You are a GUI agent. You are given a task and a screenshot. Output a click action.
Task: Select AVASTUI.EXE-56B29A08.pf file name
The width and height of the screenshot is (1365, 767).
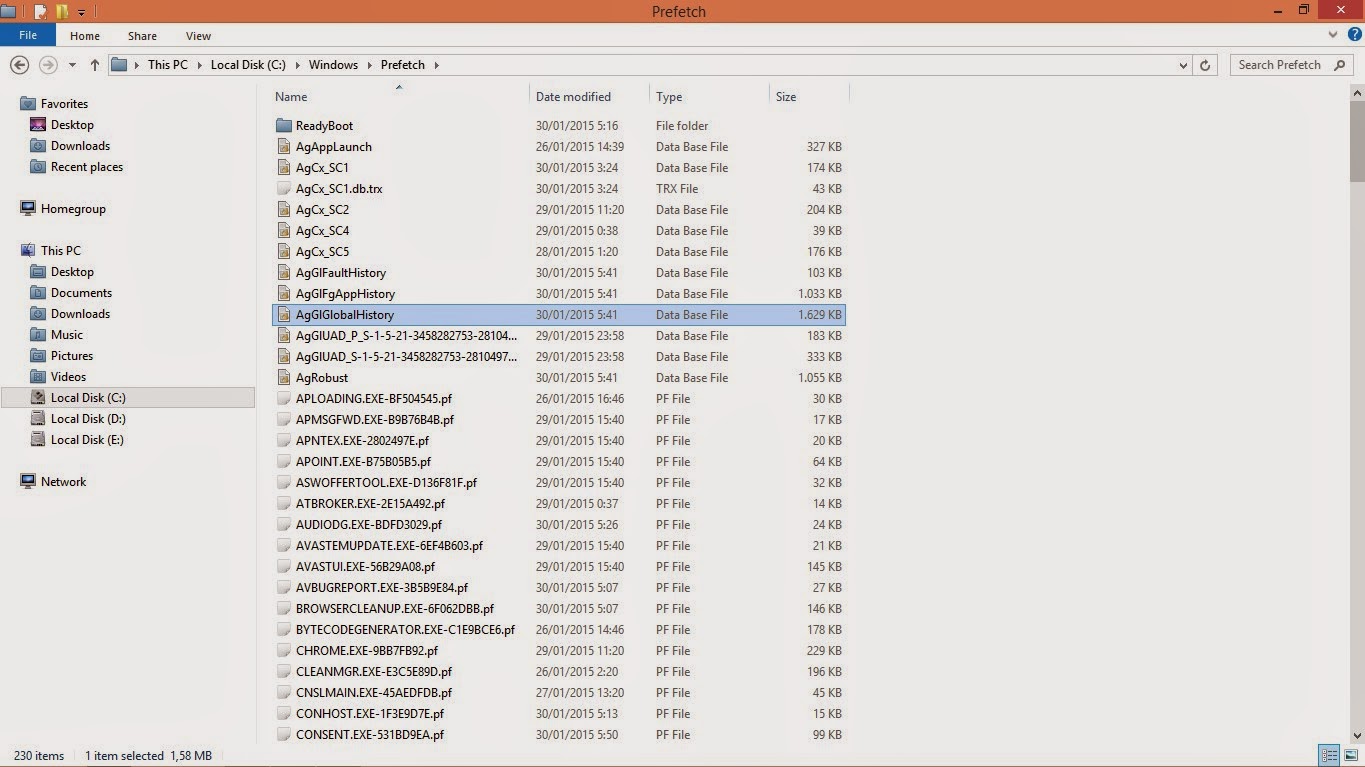[x=365, y=567]
